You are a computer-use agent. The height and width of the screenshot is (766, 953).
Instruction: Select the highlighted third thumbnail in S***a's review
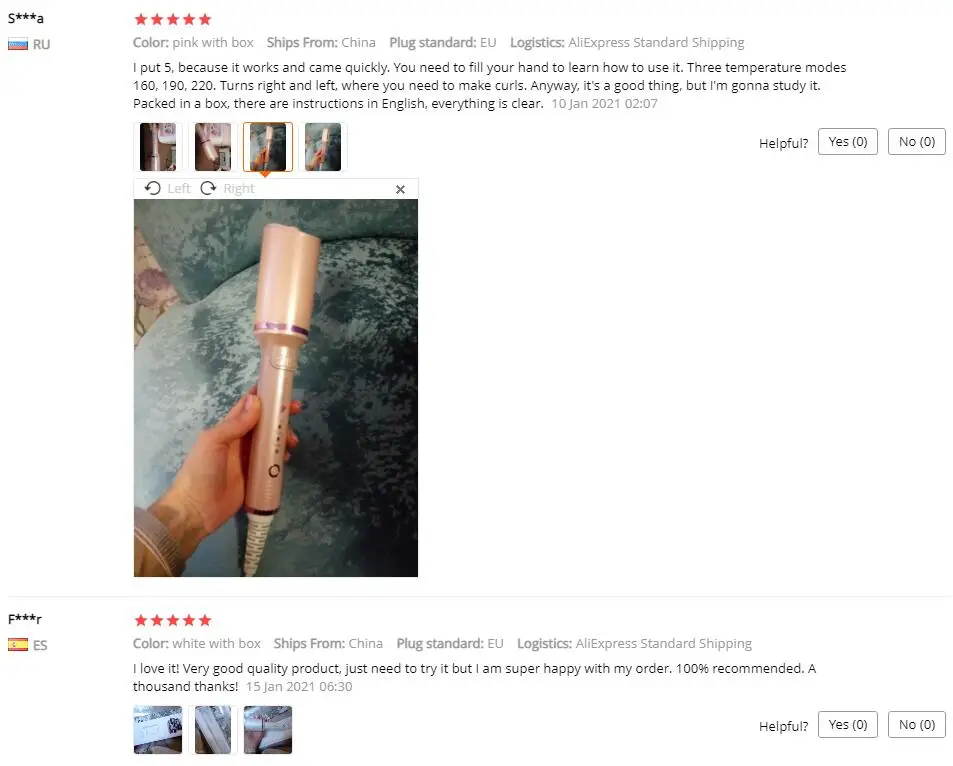click(x=267, y=147)
